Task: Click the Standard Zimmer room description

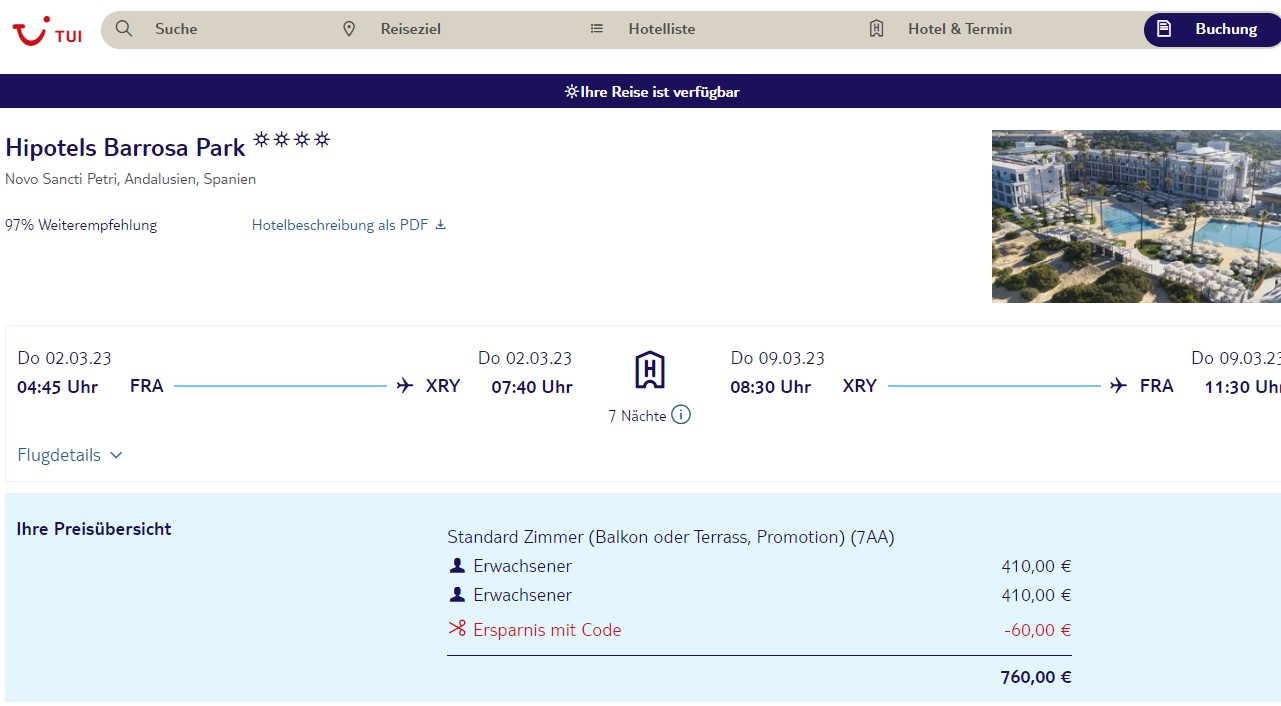Action: click(x=671, y=537)
